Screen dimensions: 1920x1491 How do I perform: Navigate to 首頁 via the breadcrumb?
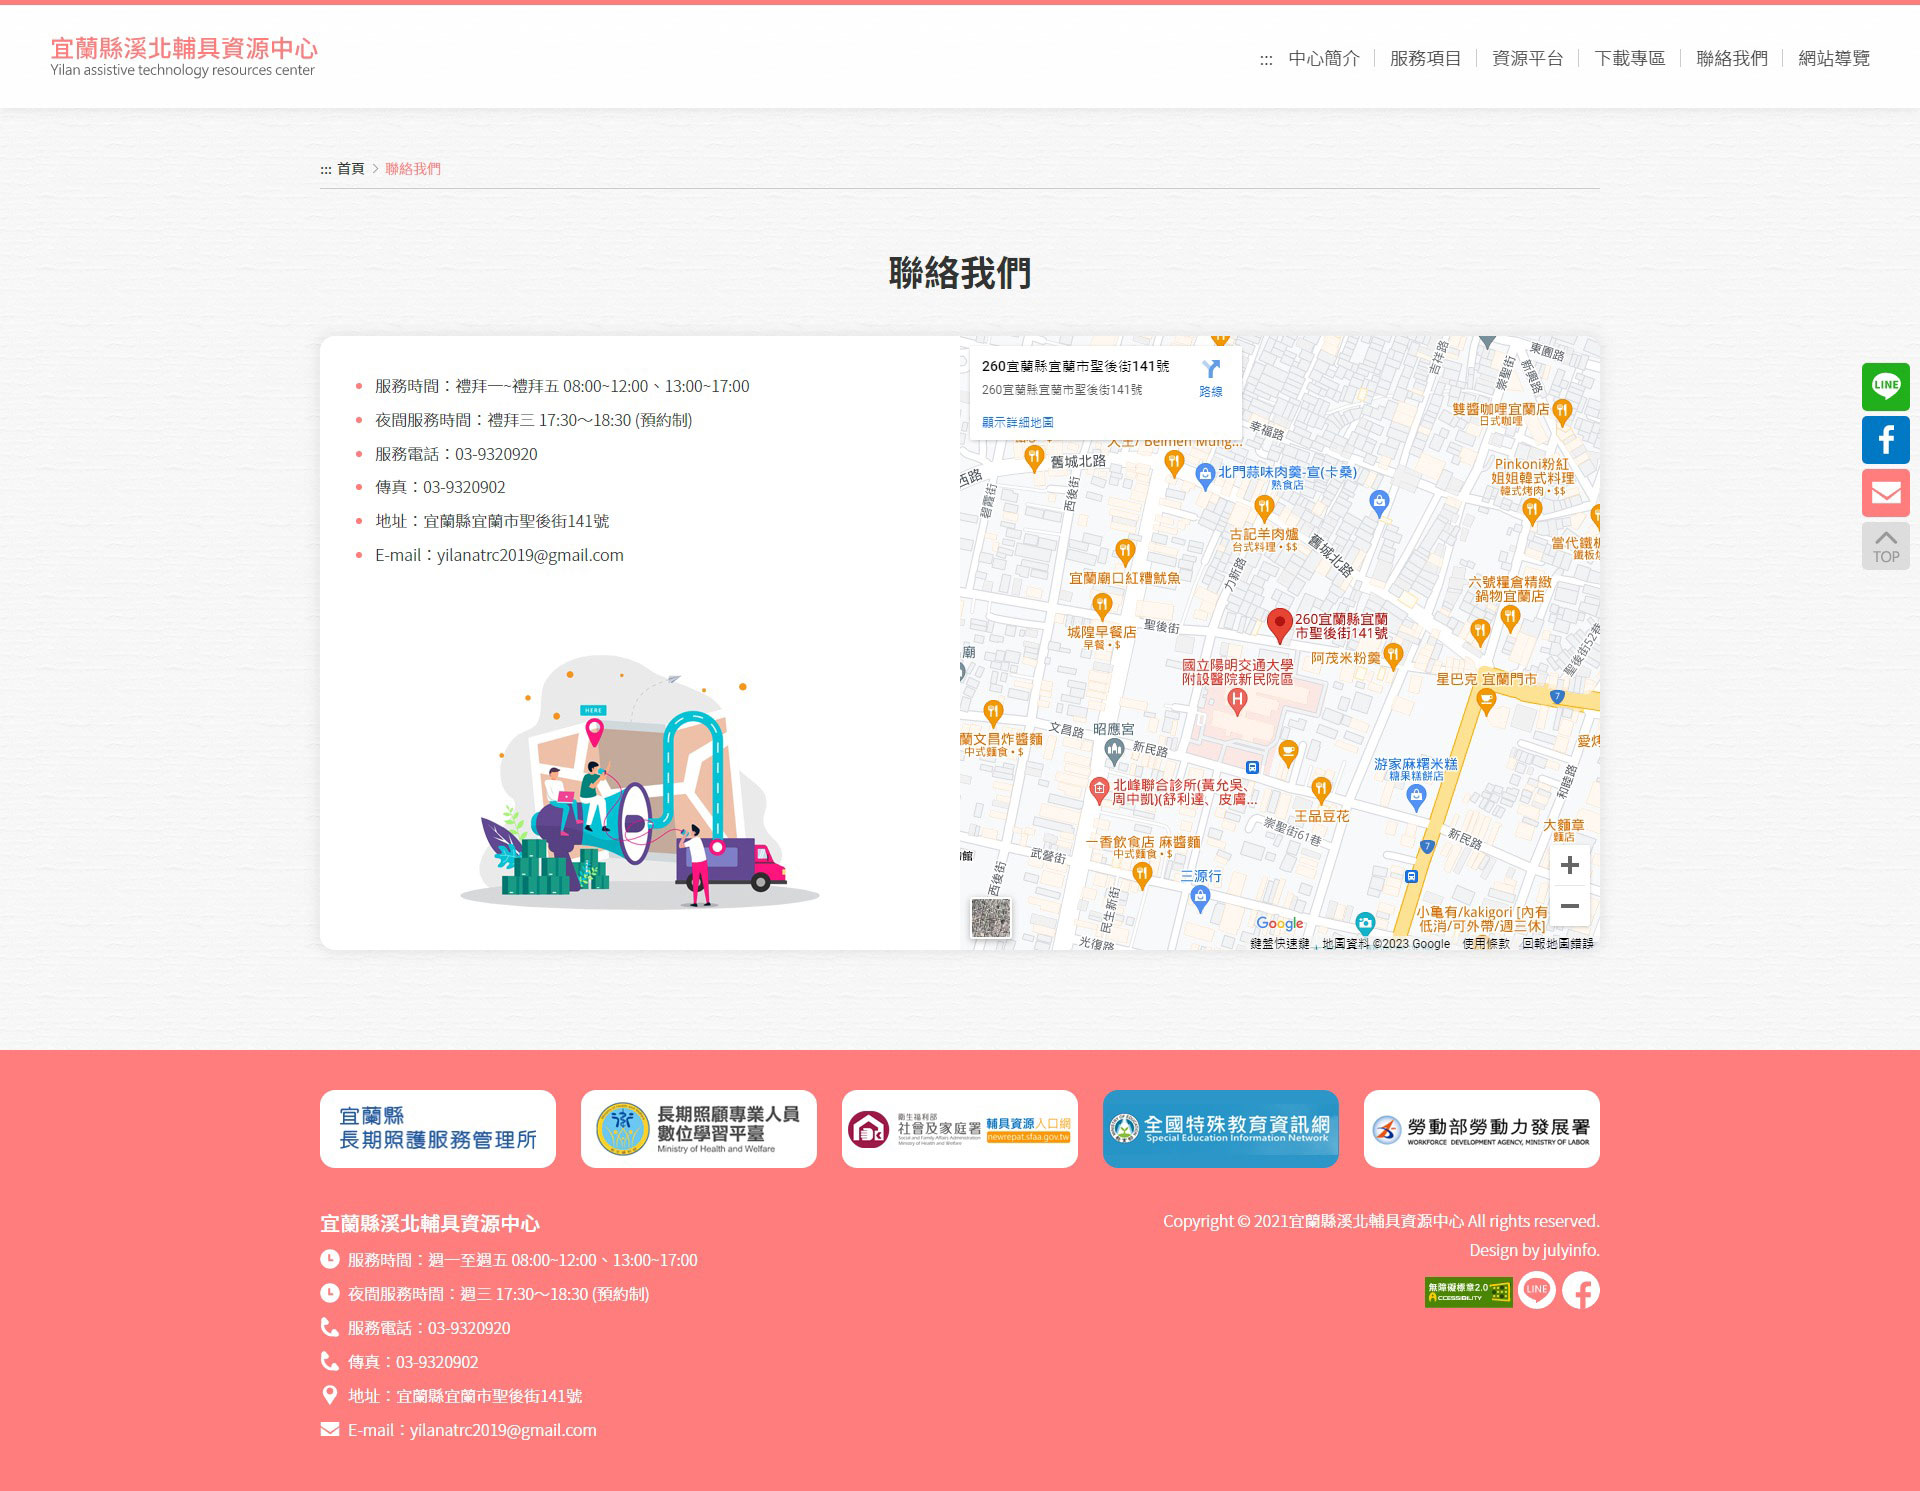(349, 168)
